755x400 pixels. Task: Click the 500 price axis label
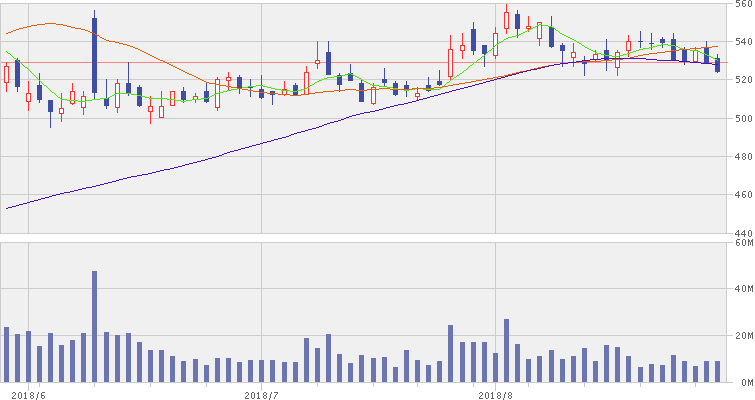(x=741, y=119)
